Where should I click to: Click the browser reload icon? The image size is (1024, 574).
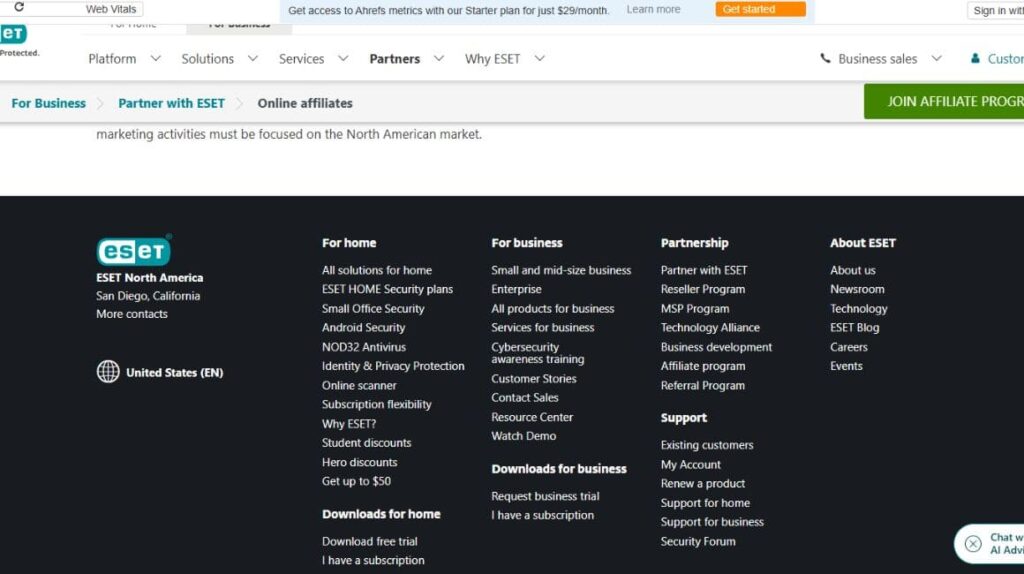pyautogui.click(x=19, y=7)
